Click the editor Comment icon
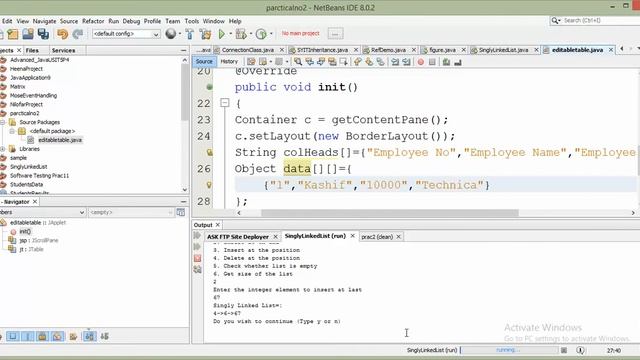This screenshot has height=360, width=640. point(446,62)
